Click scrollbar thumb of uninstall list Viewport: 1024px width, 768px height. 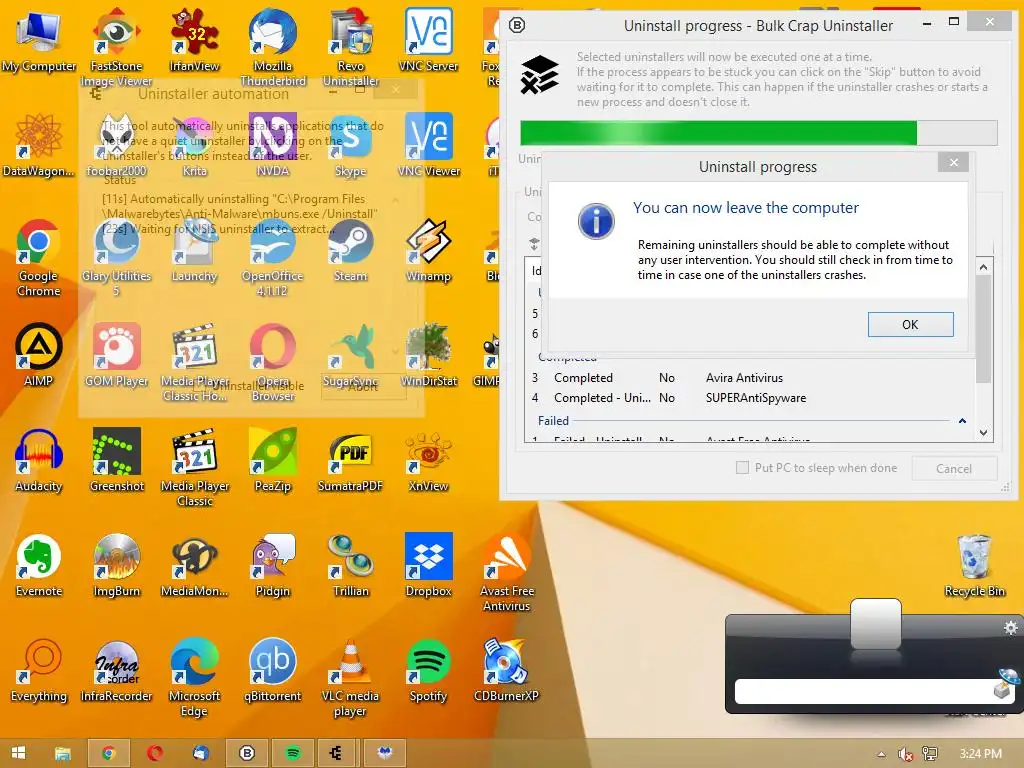click(x=984, y=330)
